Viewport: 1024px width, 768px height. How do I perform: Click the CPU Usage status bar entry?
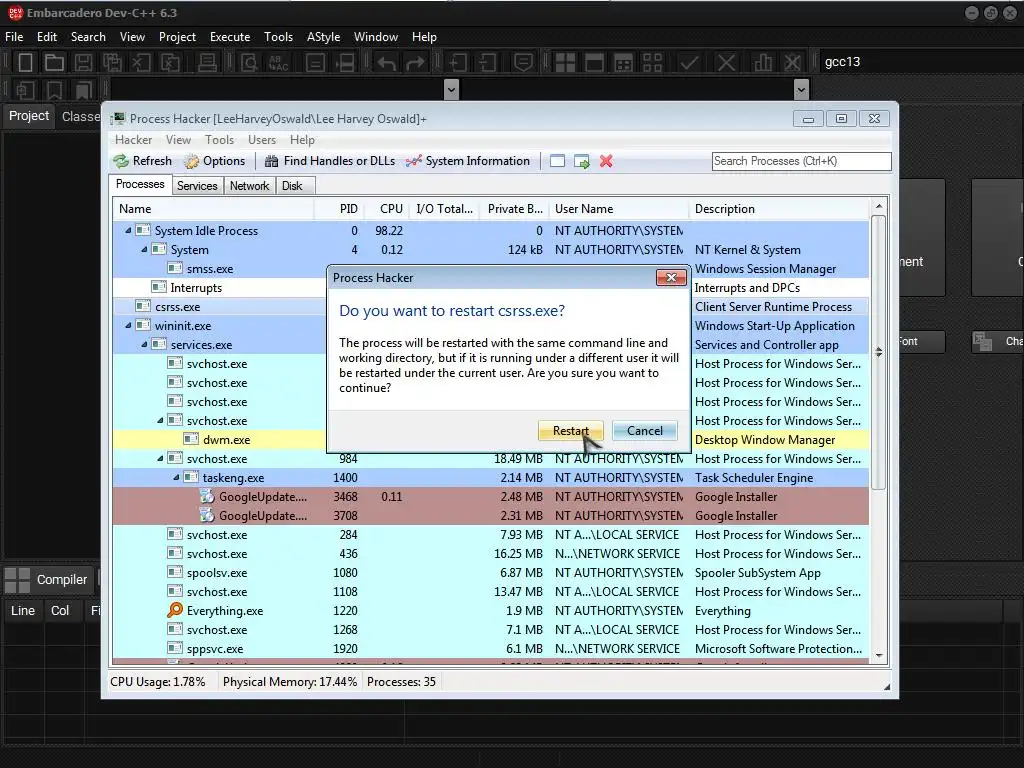coord(157,682)
